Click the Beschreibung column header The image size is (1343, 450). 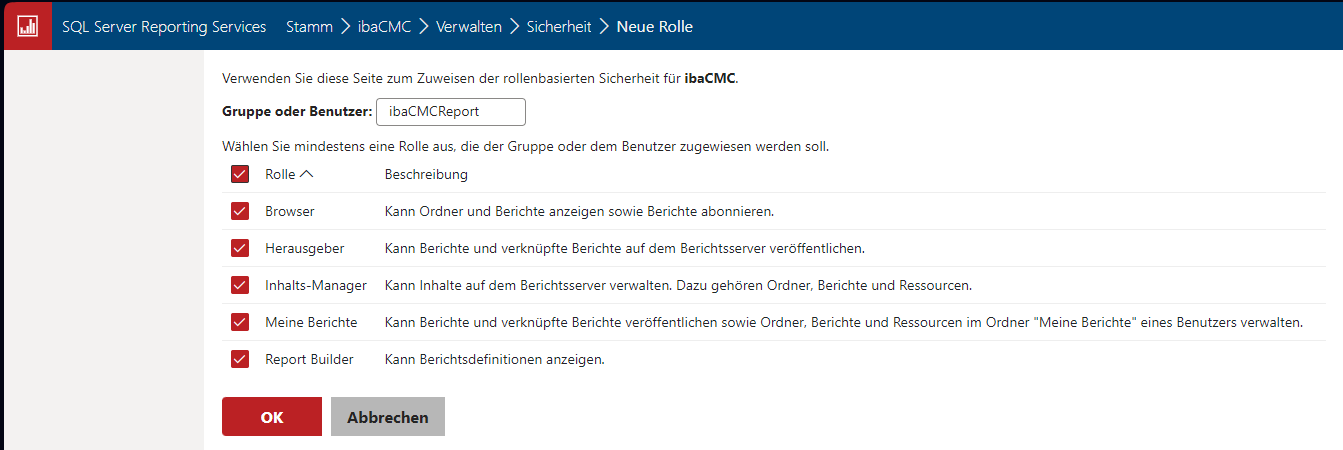coord(426,174)
